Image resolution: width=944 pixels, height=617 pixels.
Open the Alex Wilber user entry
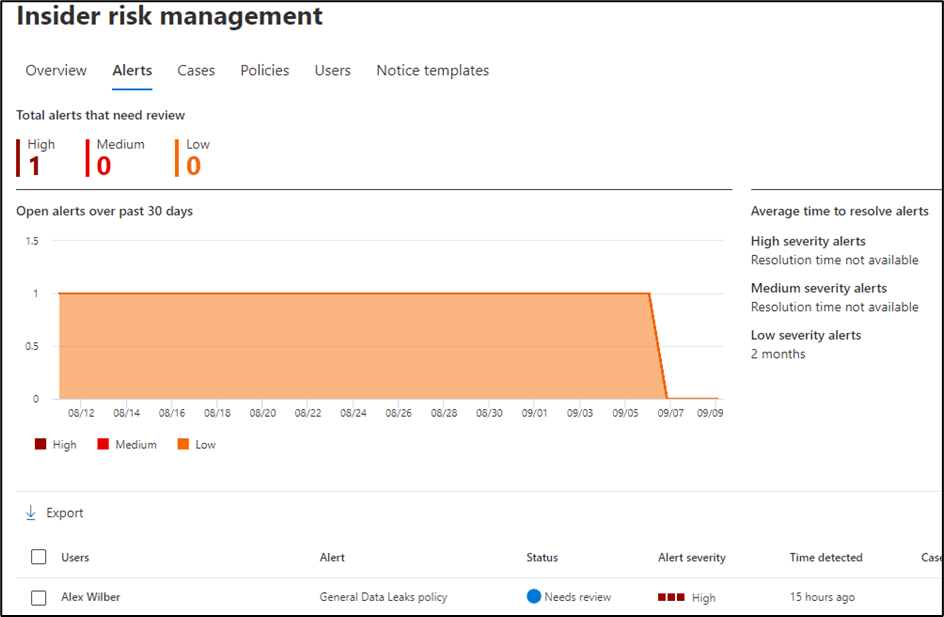(x=91, y=597)
